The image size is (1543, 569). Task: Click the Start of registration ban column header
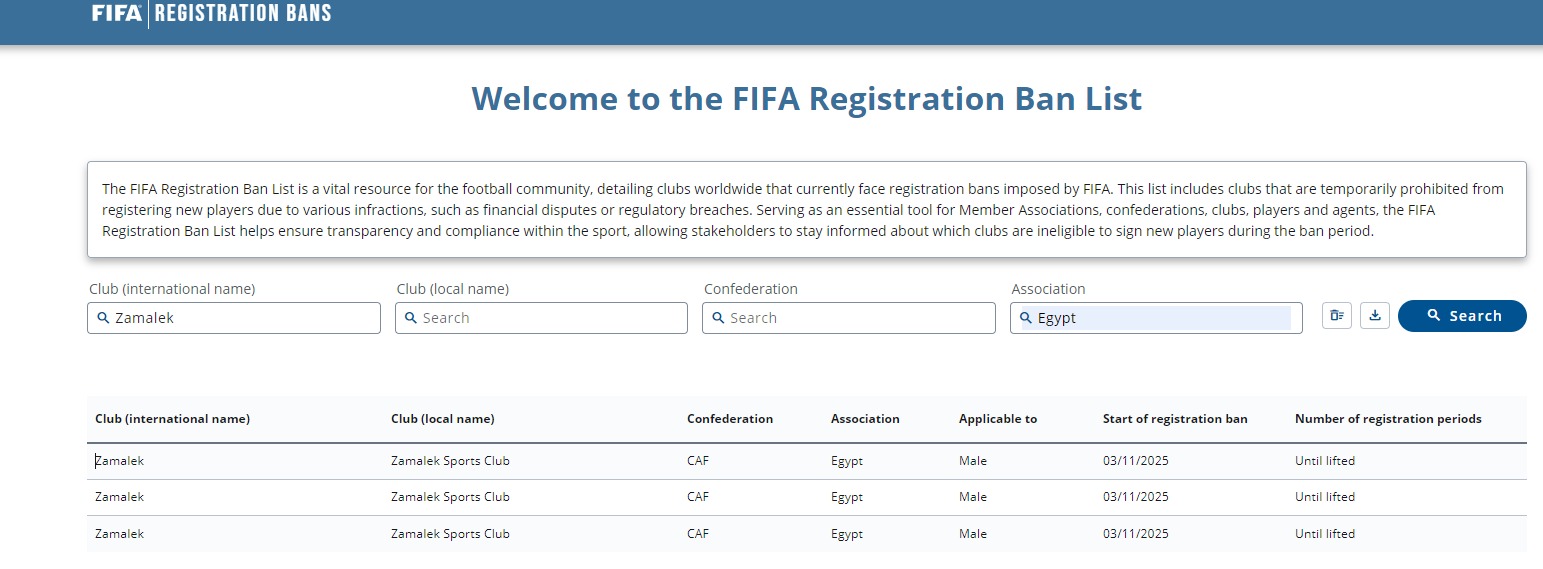pyautogui.click(x=1174, y=419)
